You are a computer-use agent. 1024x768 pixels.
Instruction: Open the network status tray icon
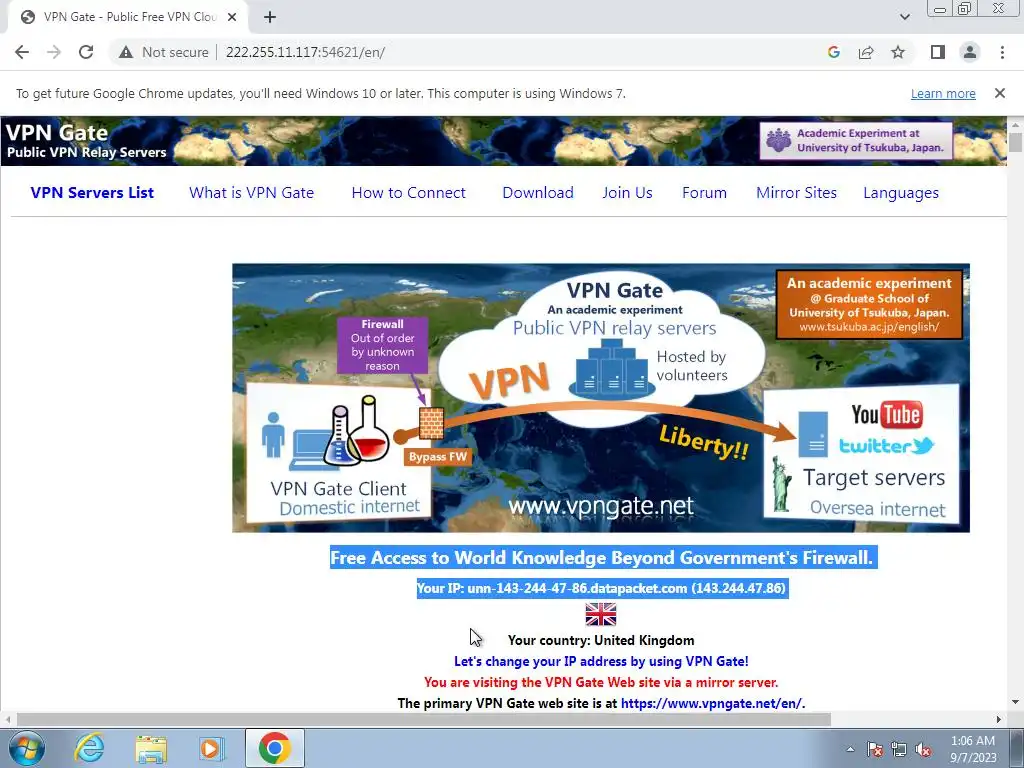(899, 749)
